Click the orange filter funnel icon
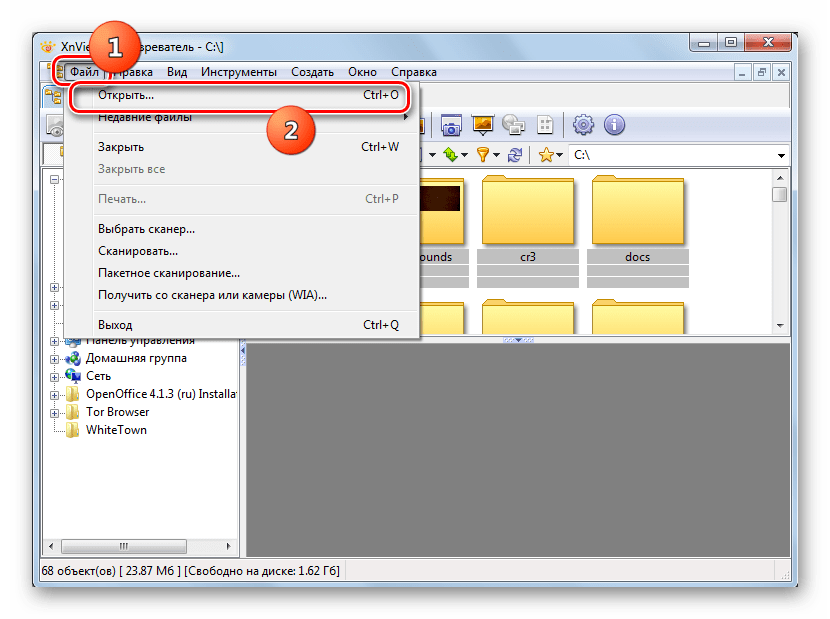Viewport: 830px width, 619px height. (x=482, y=155)
